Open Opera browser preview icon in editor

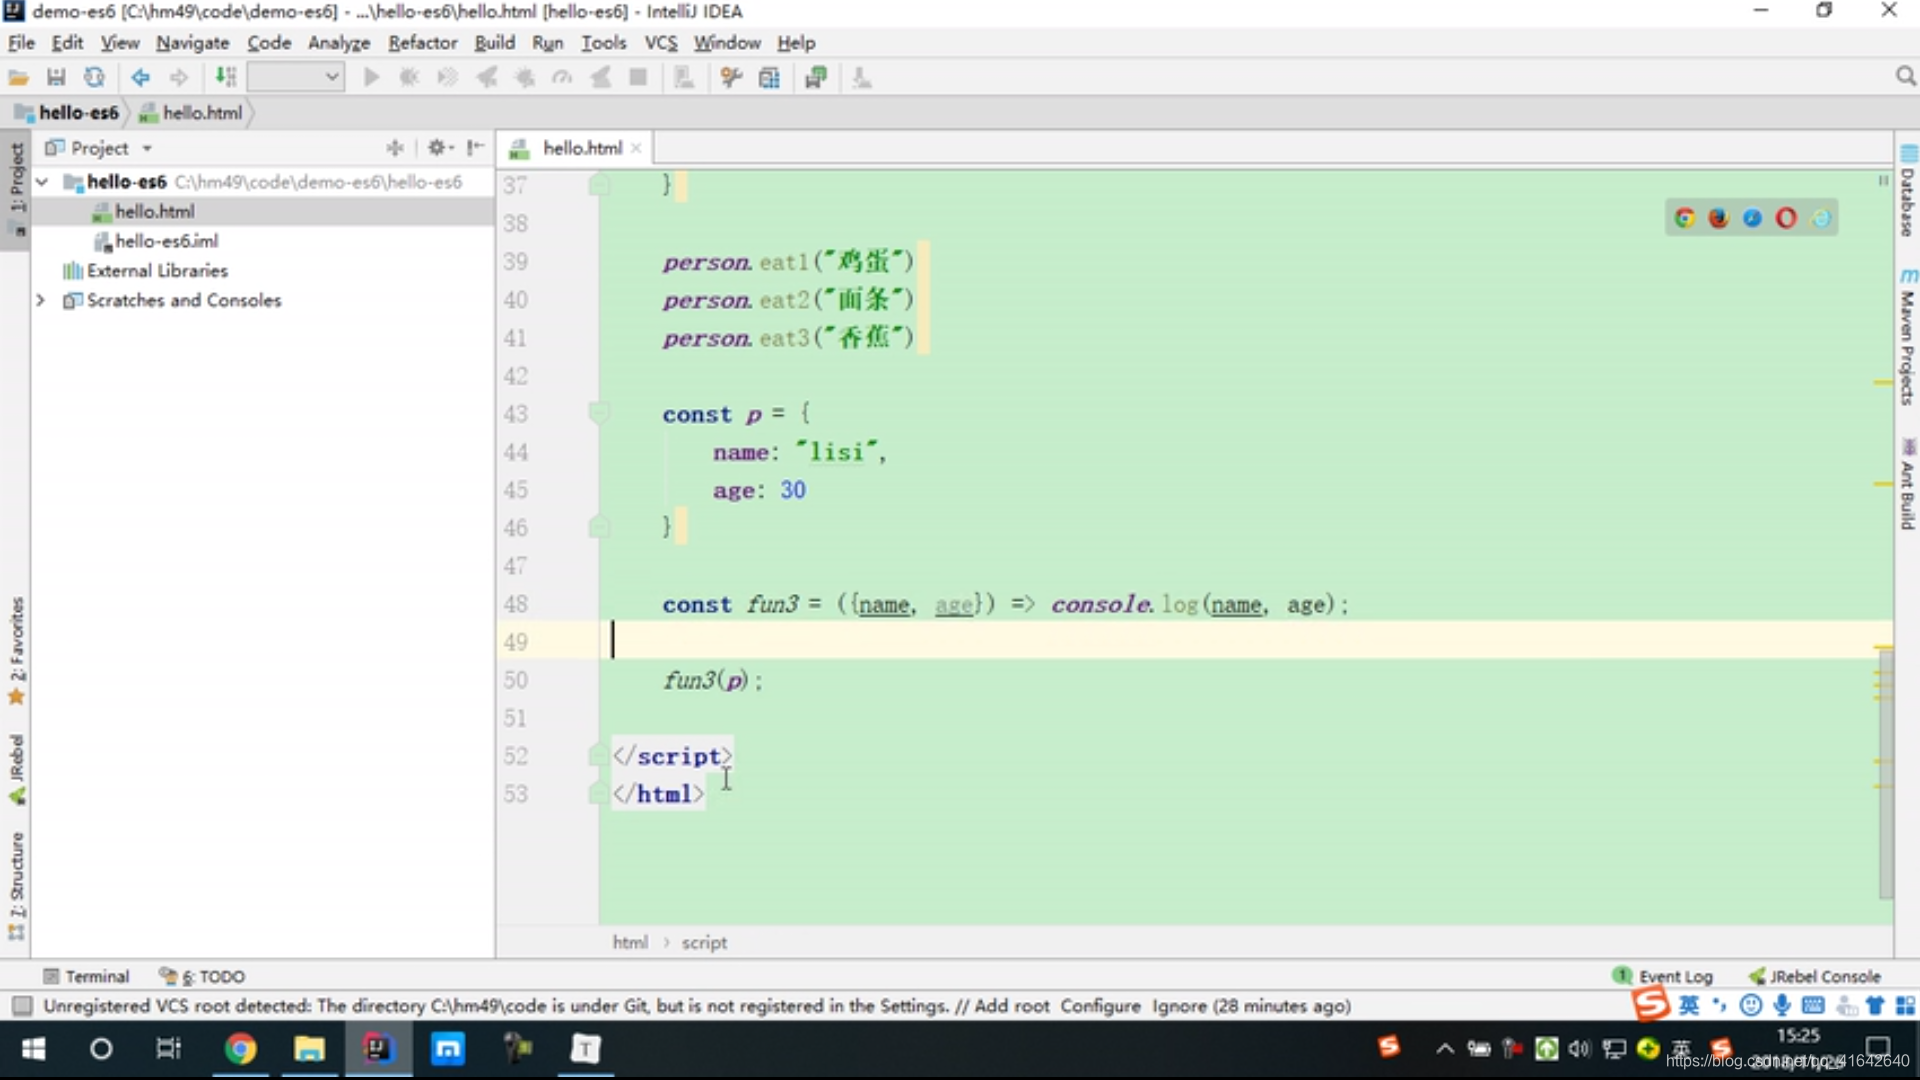click(x=1787, y=218)
